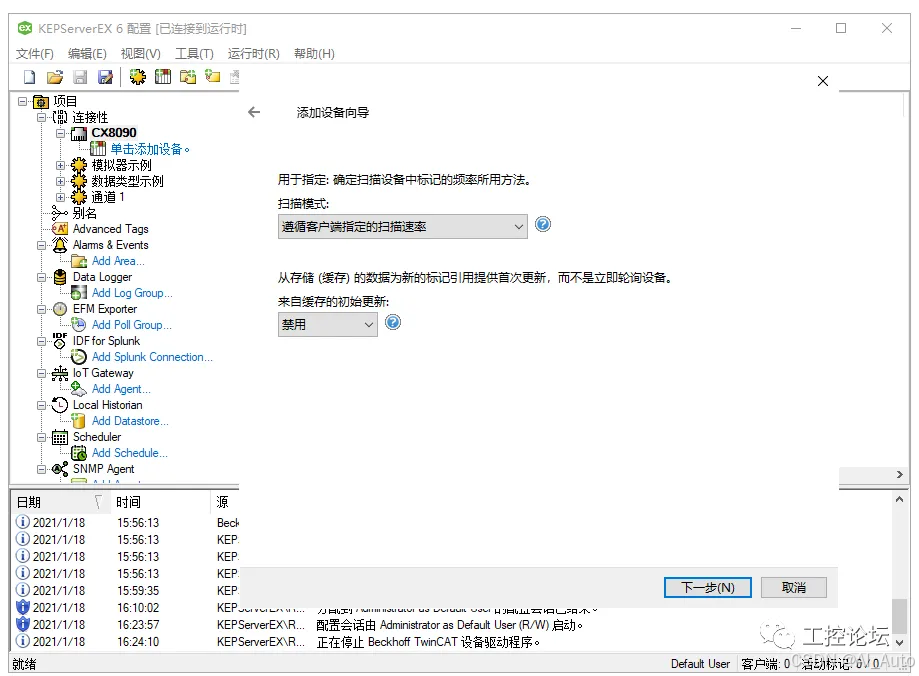Click the 源 column header
This screenshot has width=919, height=676.
coord(225,502)
